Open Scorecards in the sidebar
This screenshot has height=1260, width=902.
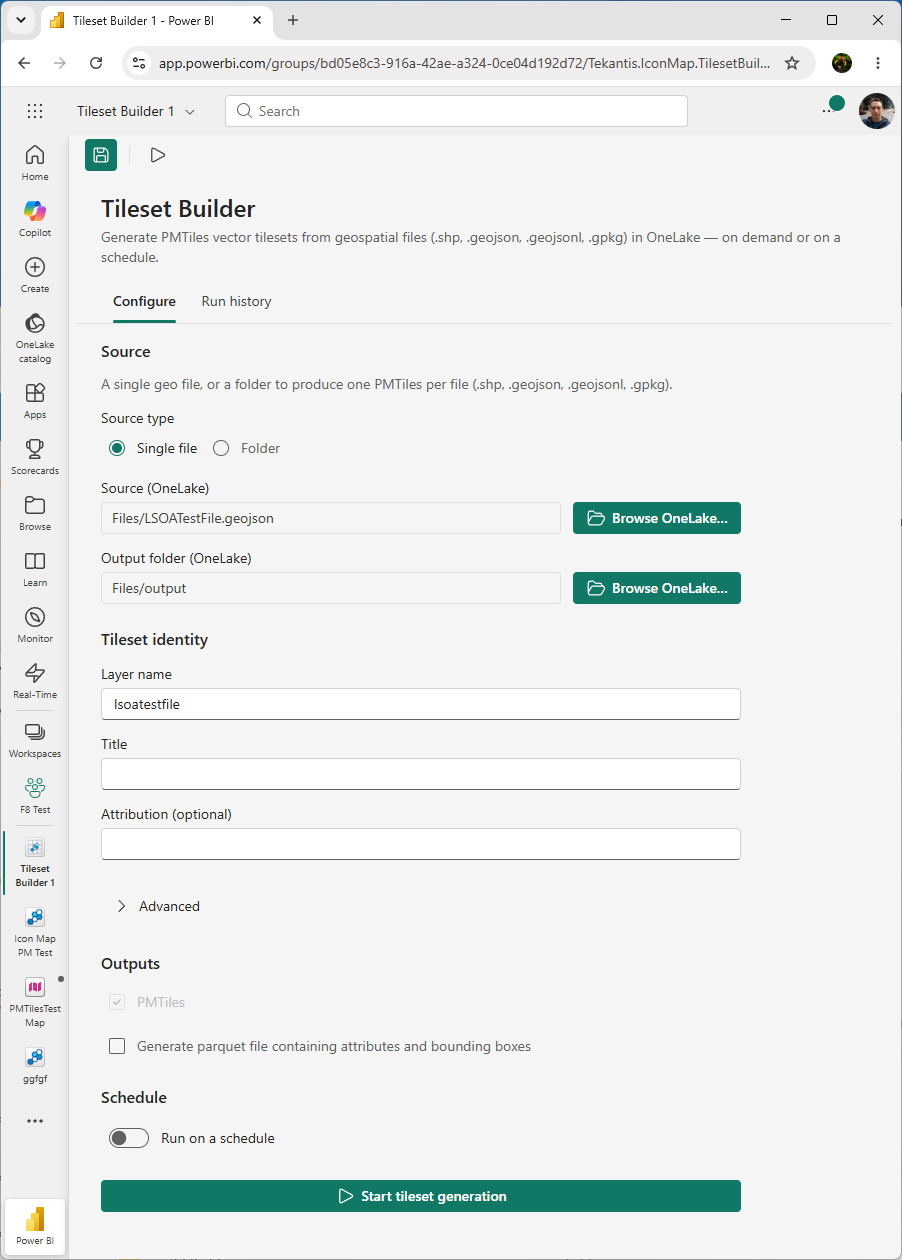[35, 456]
